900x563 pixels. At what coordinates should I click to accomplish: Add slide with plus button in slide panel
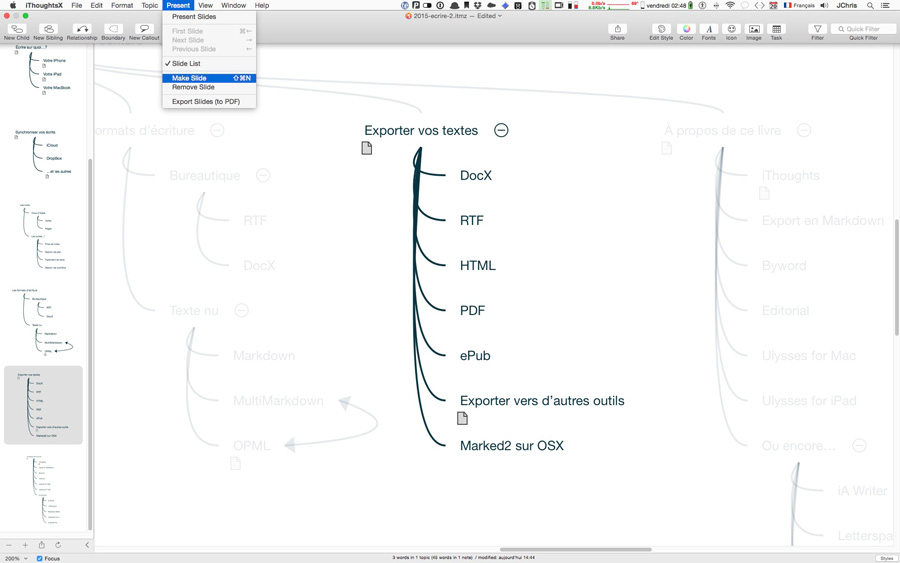25,545
